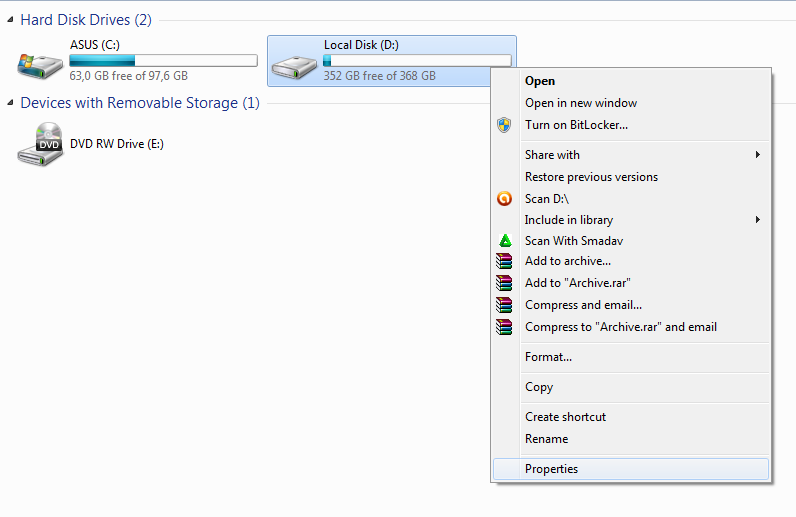Click the WinRAR icon beside Compress and email
The image size is (796, 517).
504,305
